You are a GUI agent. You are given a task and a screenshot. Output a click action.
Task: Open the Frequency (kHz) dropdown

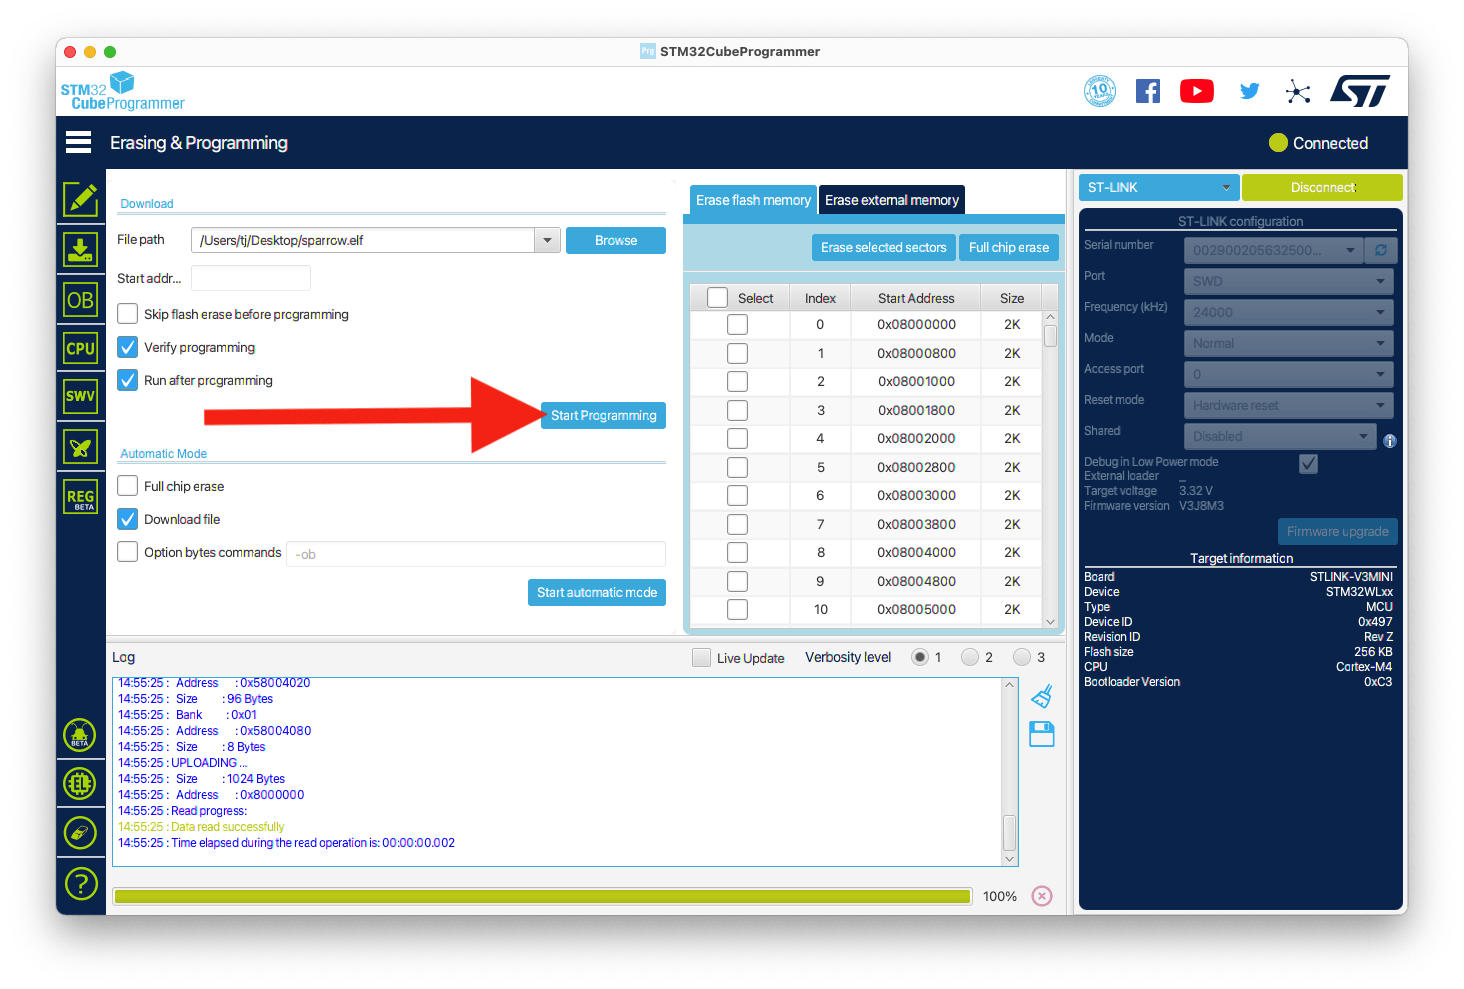1288,312
